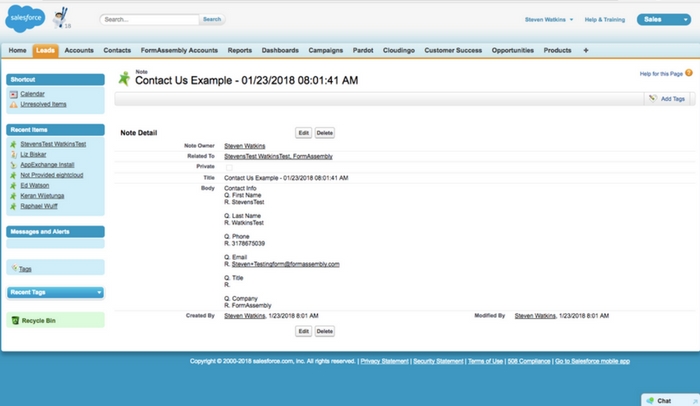Open Steven Watkins Note Owner link
700x406 pixels.
click(245, 146)
